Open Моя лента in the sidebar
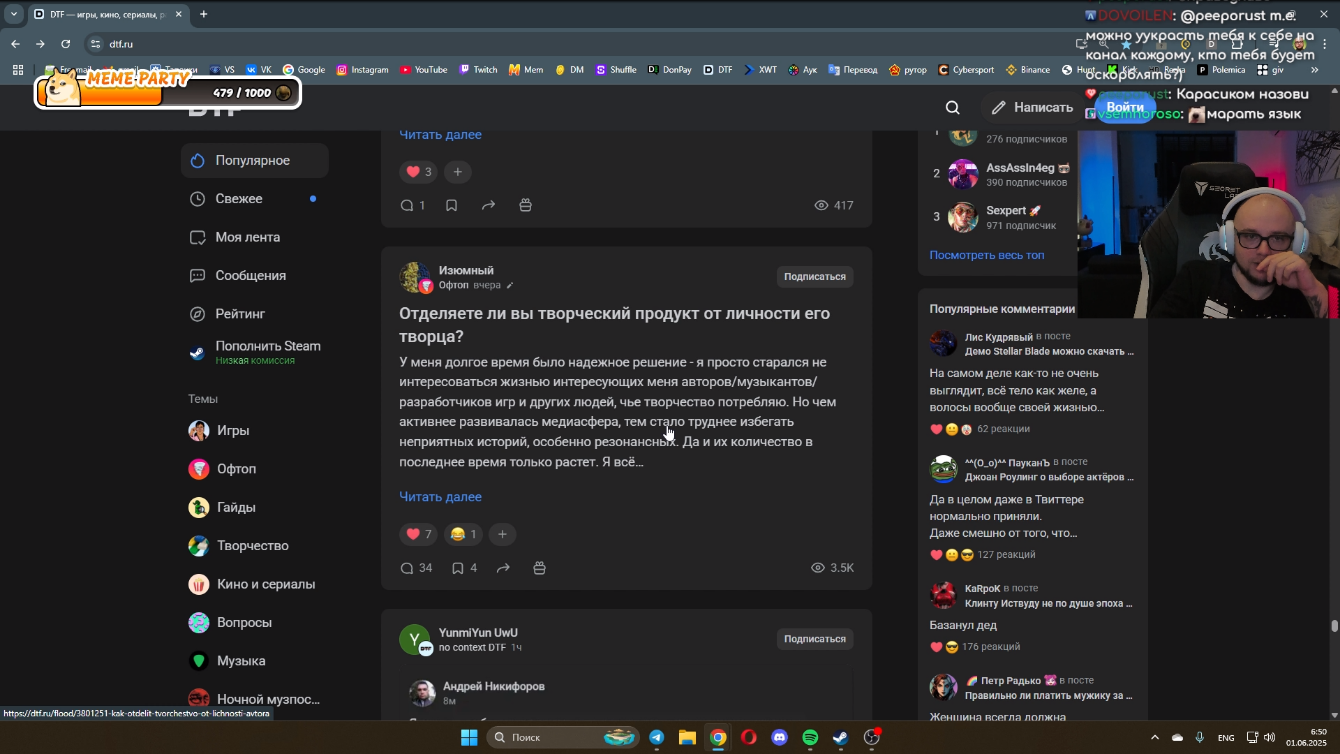 (x=255, y=237)
